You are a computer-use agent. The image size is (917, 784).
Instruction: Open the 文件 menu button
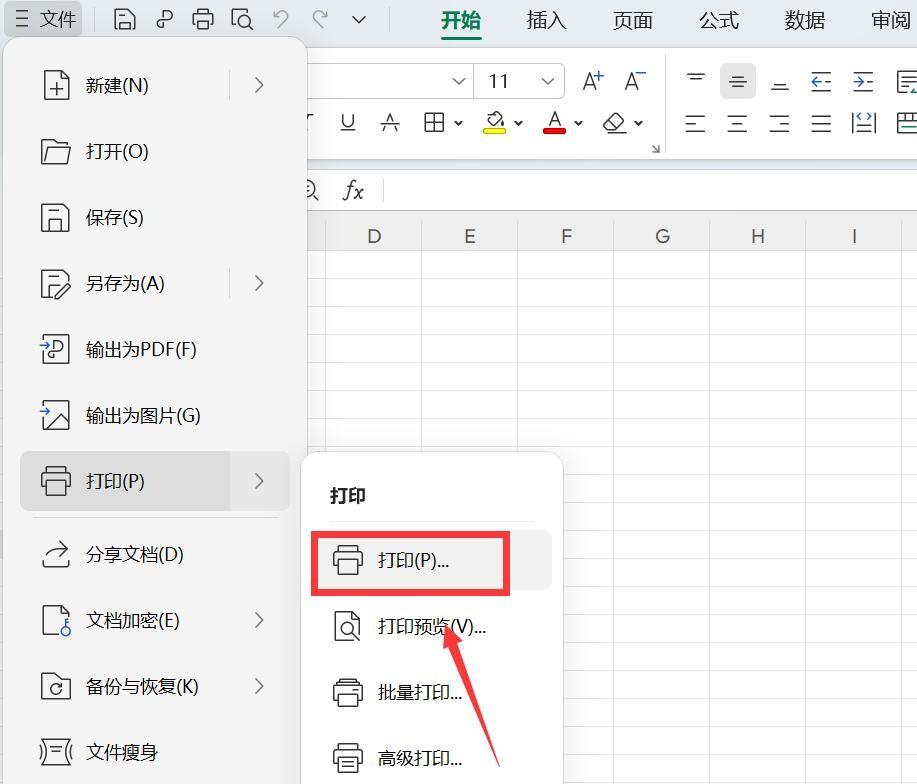coord(44,19)
